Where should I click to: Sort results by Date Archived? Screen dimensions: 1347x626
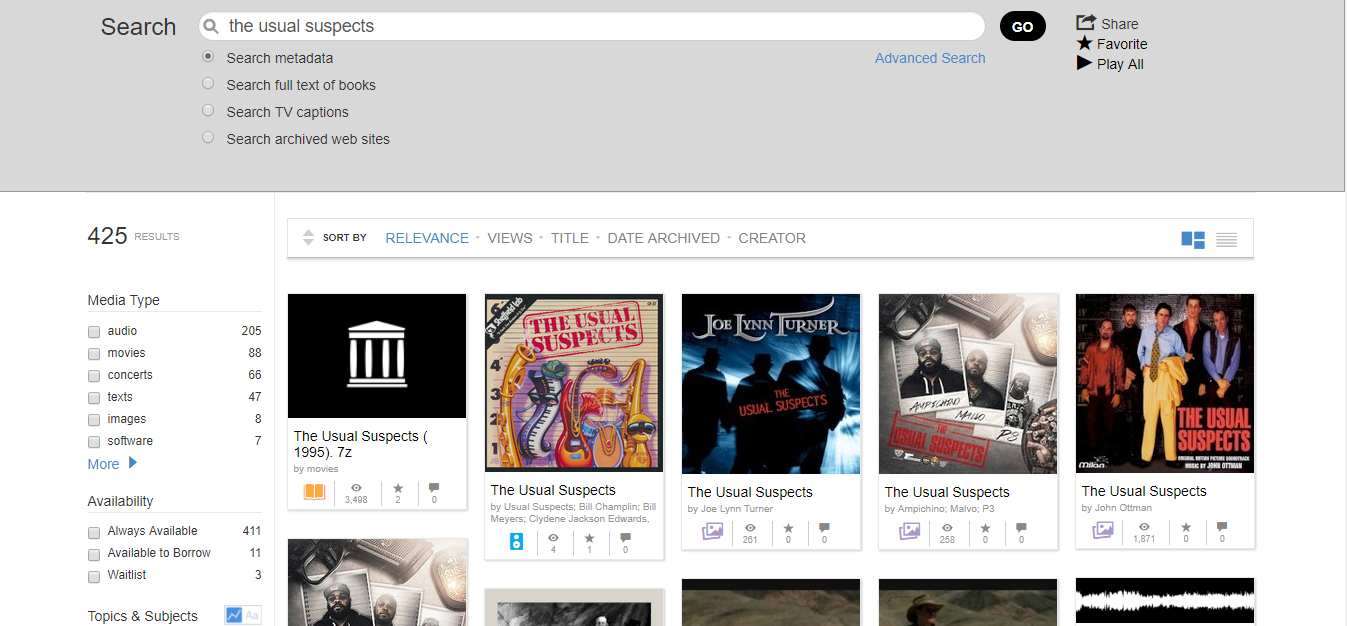tap(663, 238)
